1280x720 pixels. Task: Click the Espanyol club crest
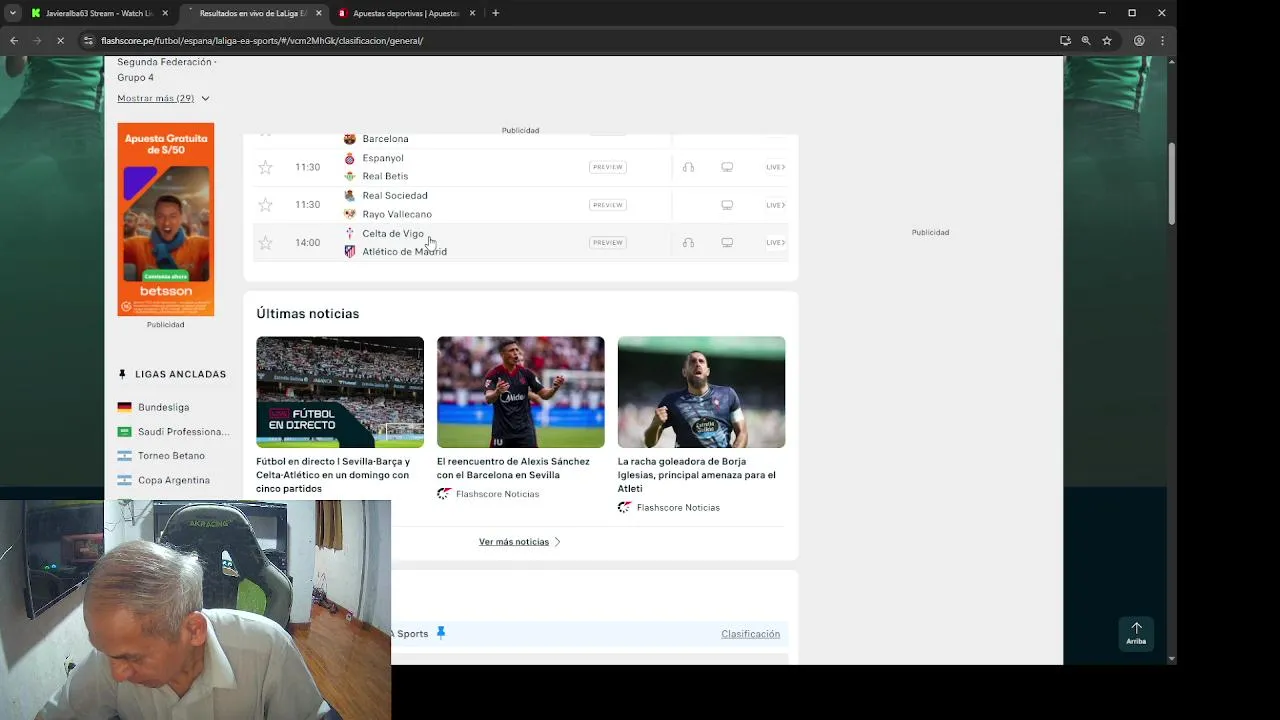pyautogui.click(x=349, y=158)
